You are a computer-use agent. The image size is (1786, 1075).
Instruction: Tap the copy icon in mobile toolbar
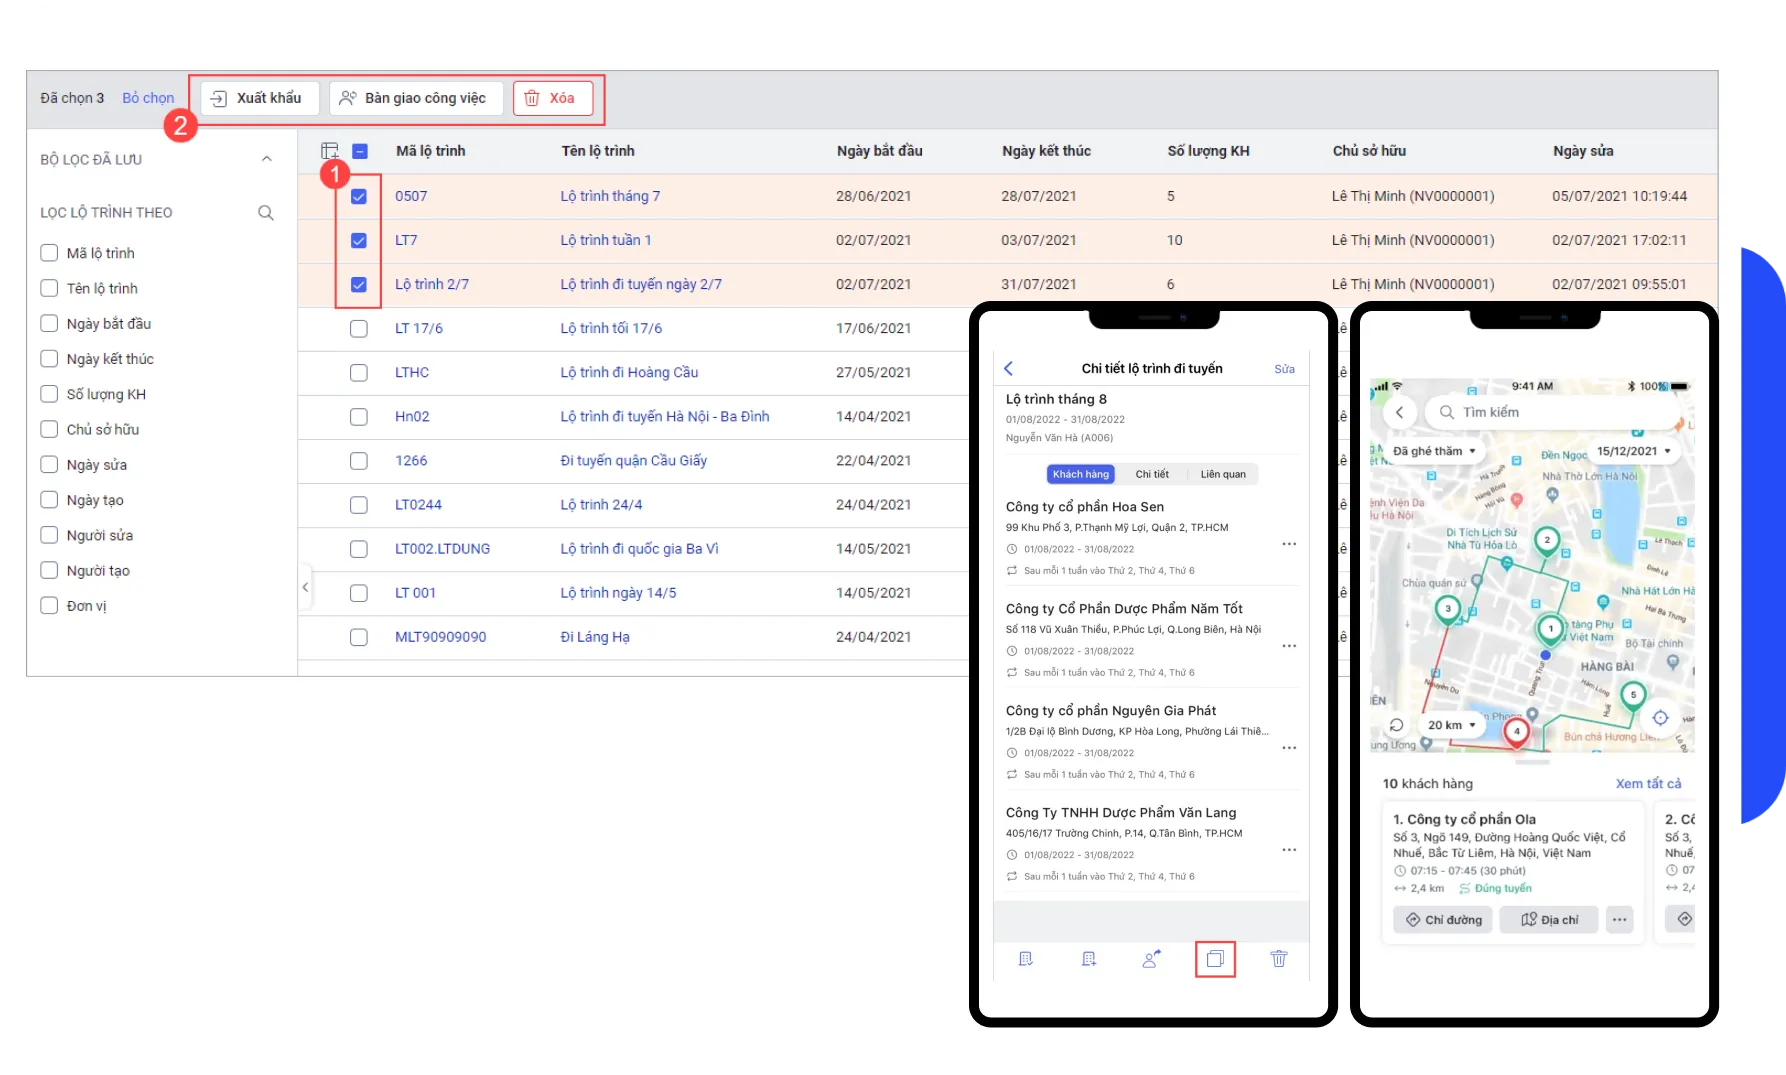(x=1215, y=959)
